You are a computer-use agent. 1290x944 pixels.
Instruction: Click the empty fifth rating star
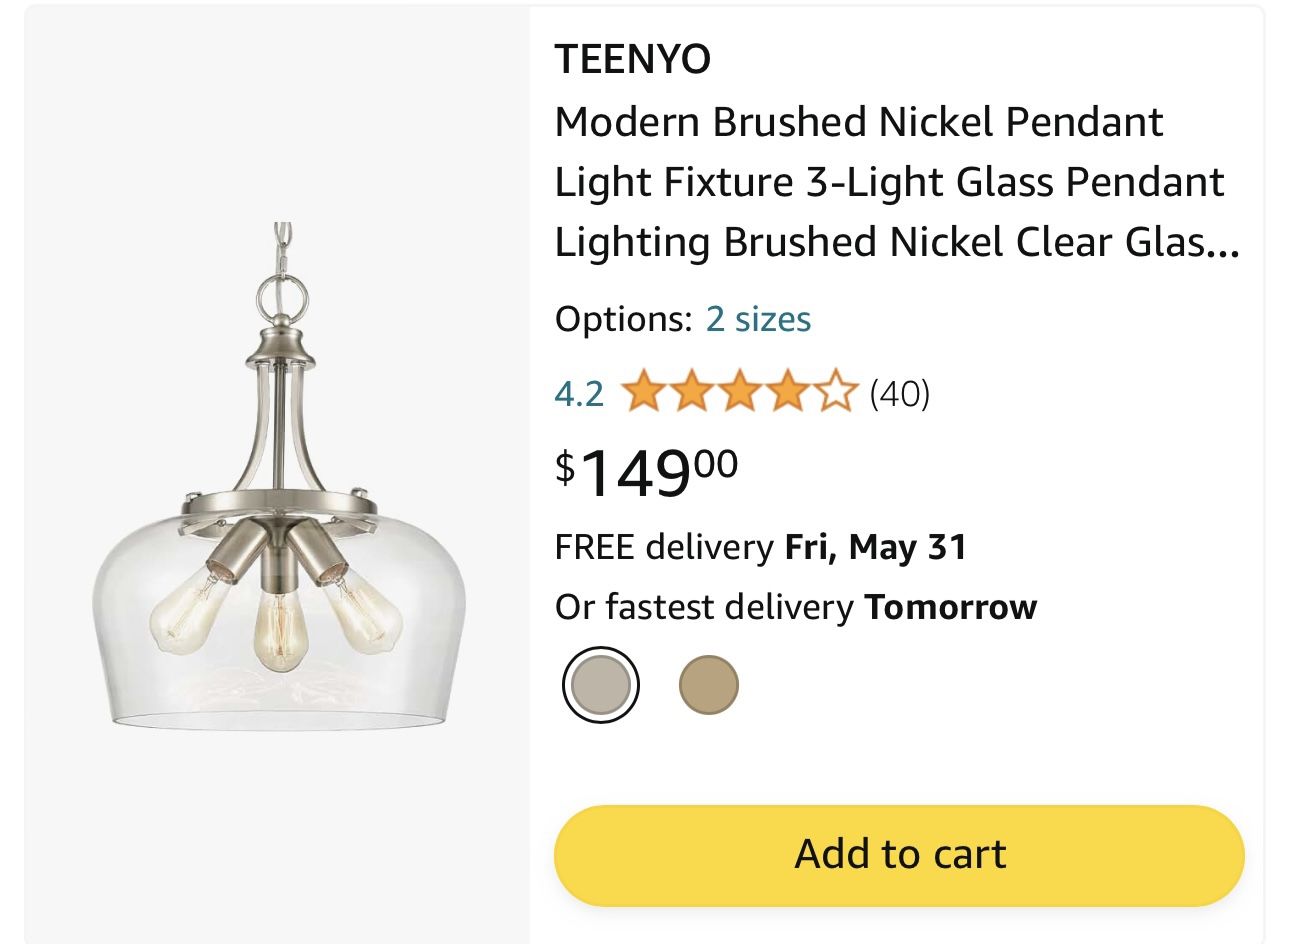[836, 393]
